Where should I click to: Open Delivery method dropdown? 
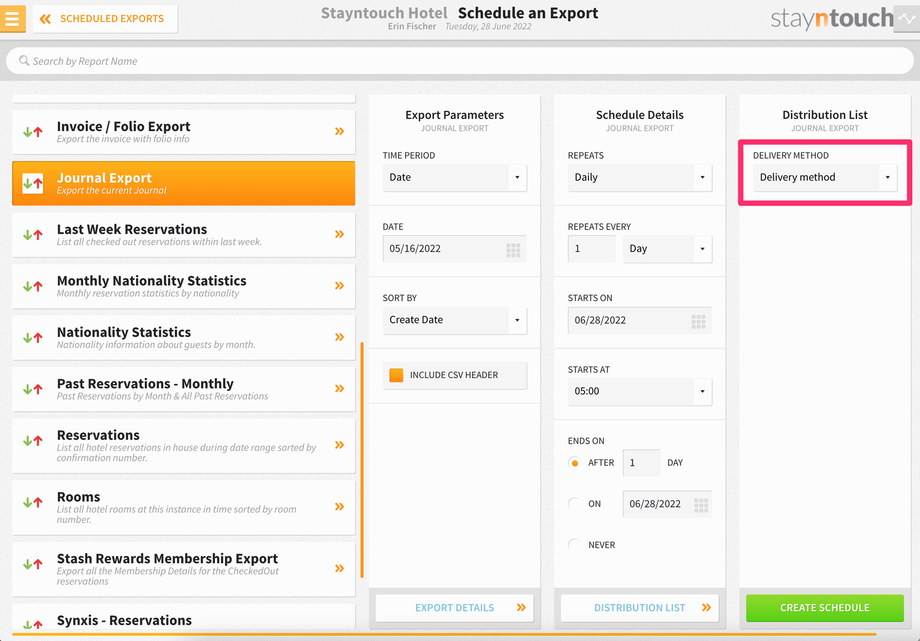pyautogui.click(x=825, y=177)
